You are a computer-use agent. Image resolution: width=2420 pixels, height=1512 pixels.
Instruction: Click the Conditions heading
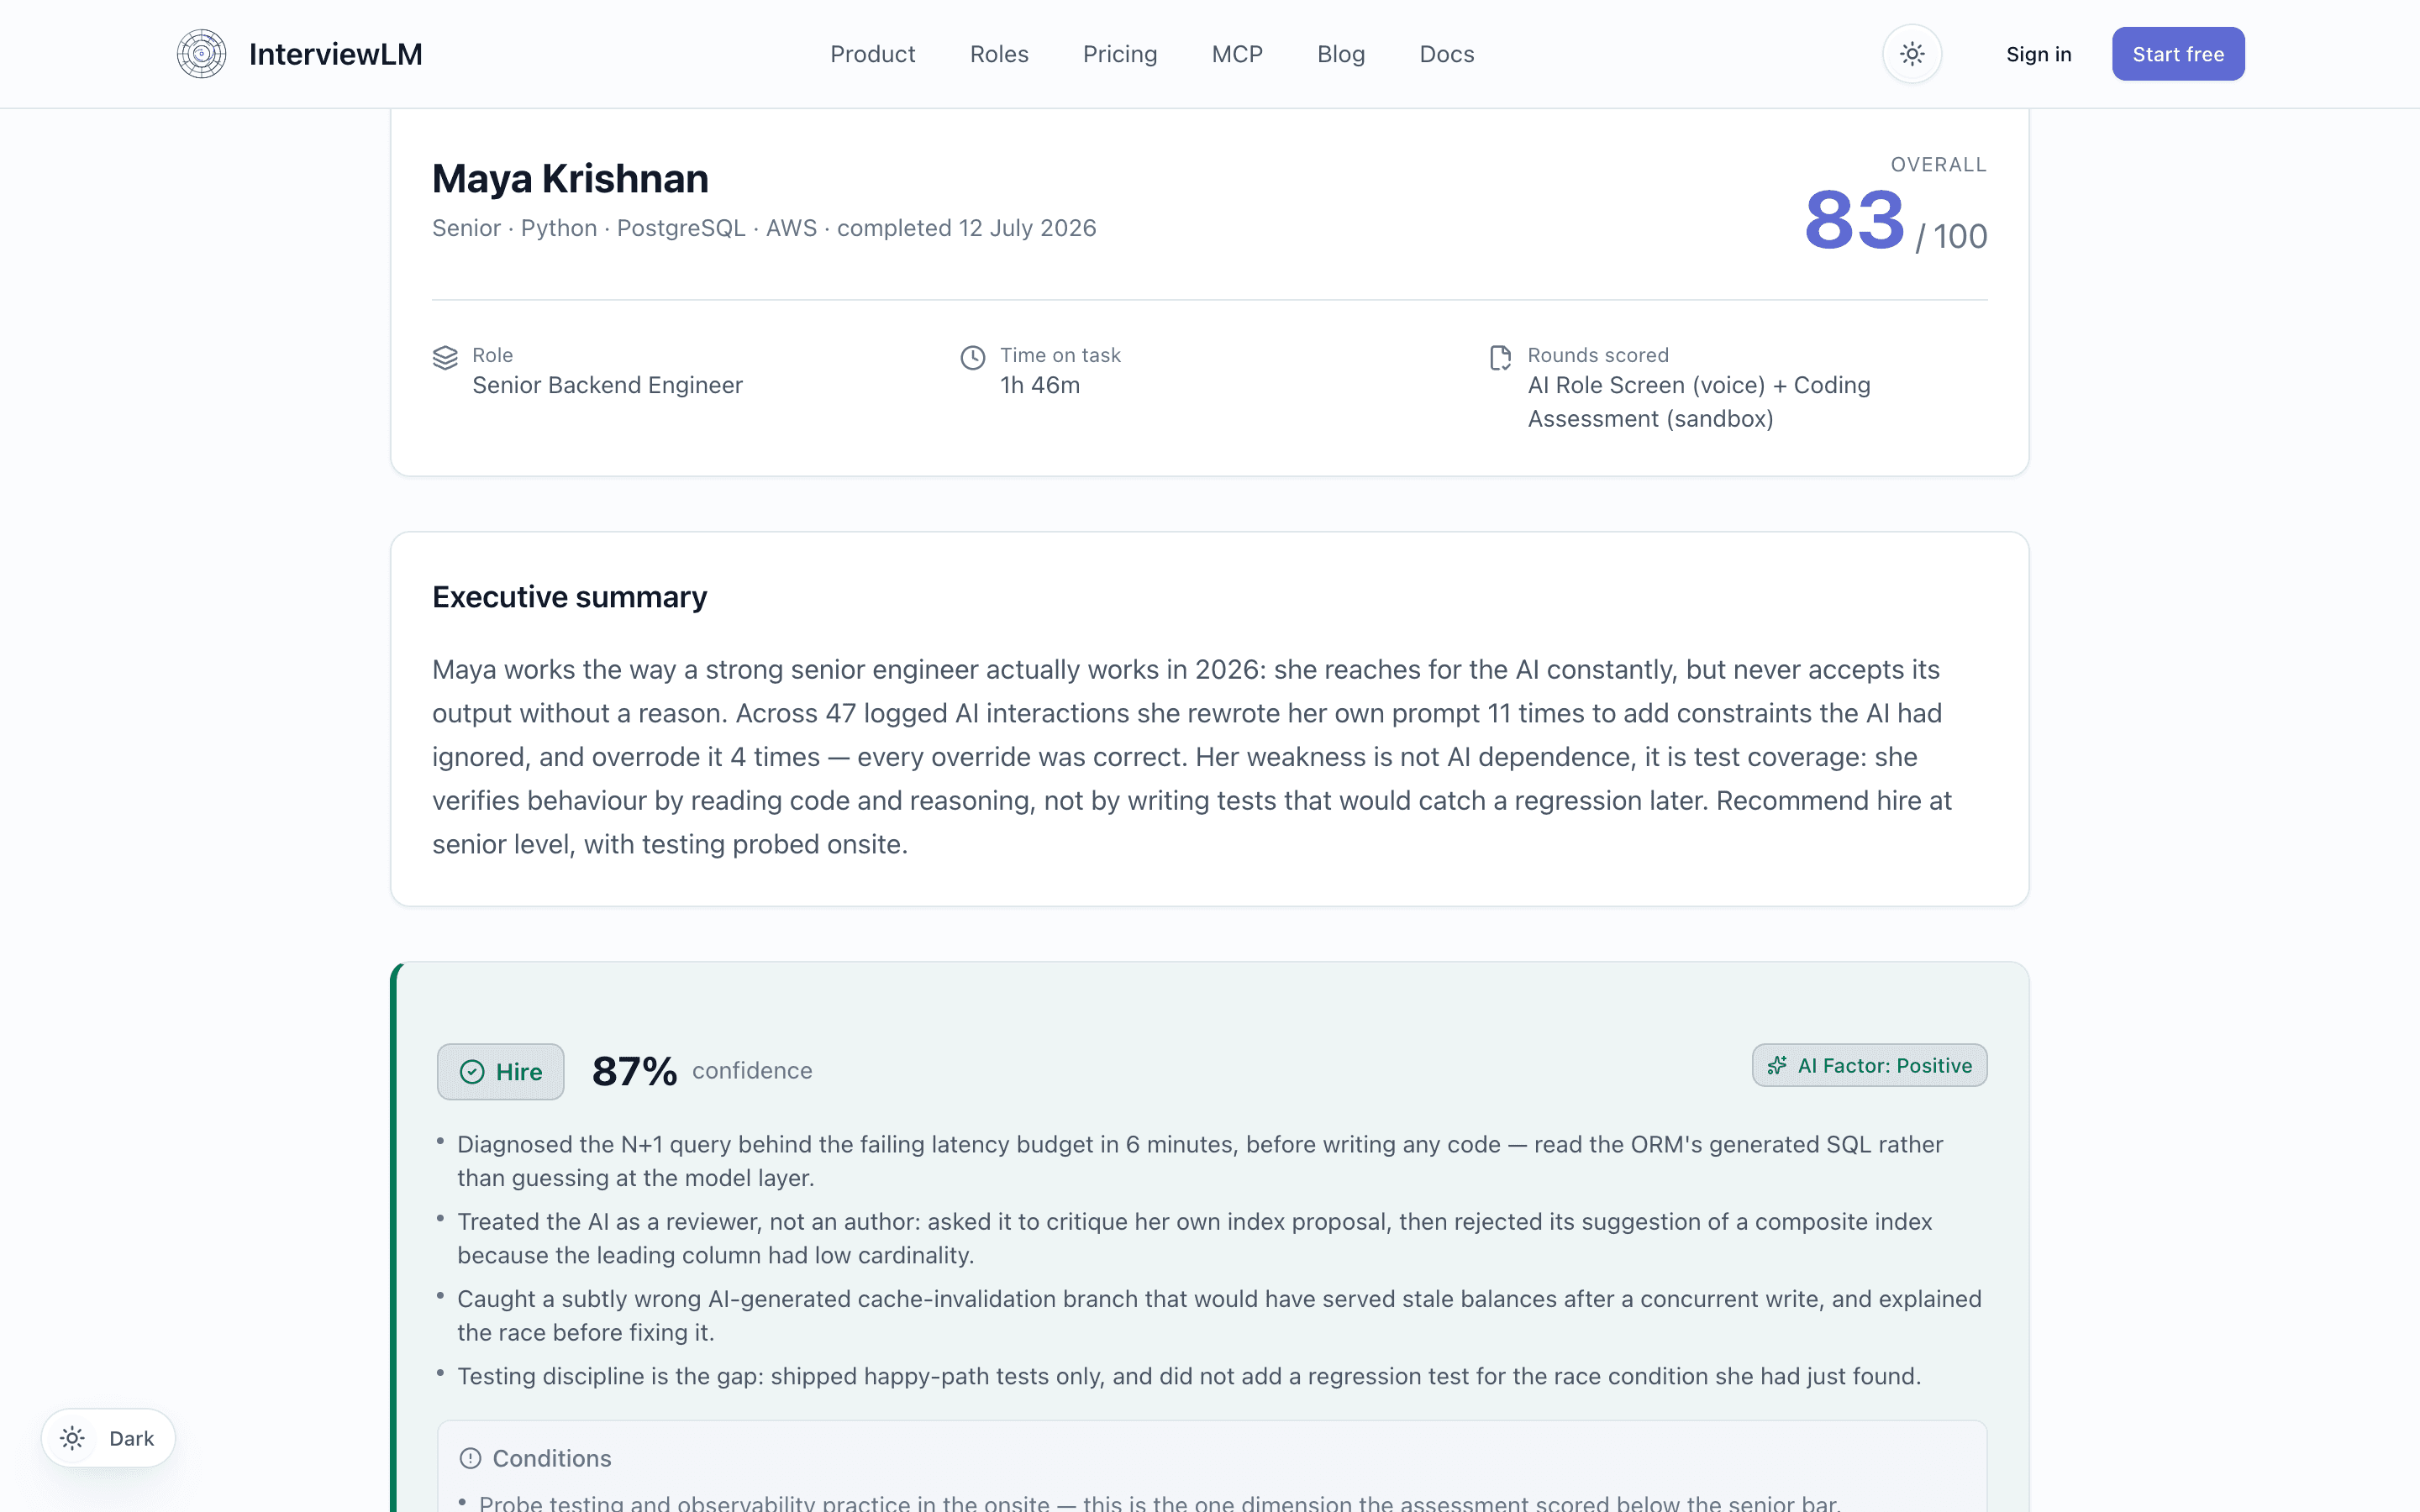(x=551, y=1458)
